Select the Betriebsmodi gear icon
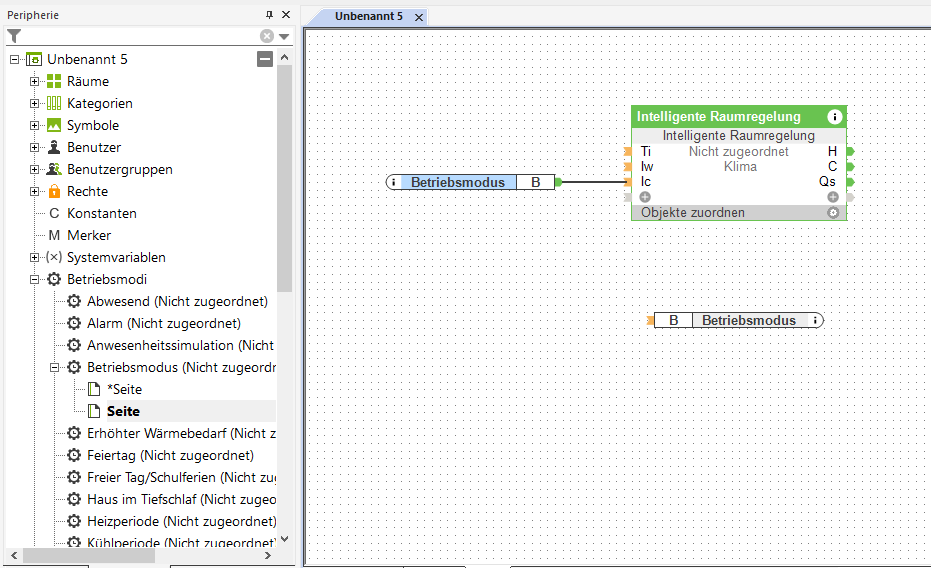This screenshot has height=568, width=931. point(54,279)
